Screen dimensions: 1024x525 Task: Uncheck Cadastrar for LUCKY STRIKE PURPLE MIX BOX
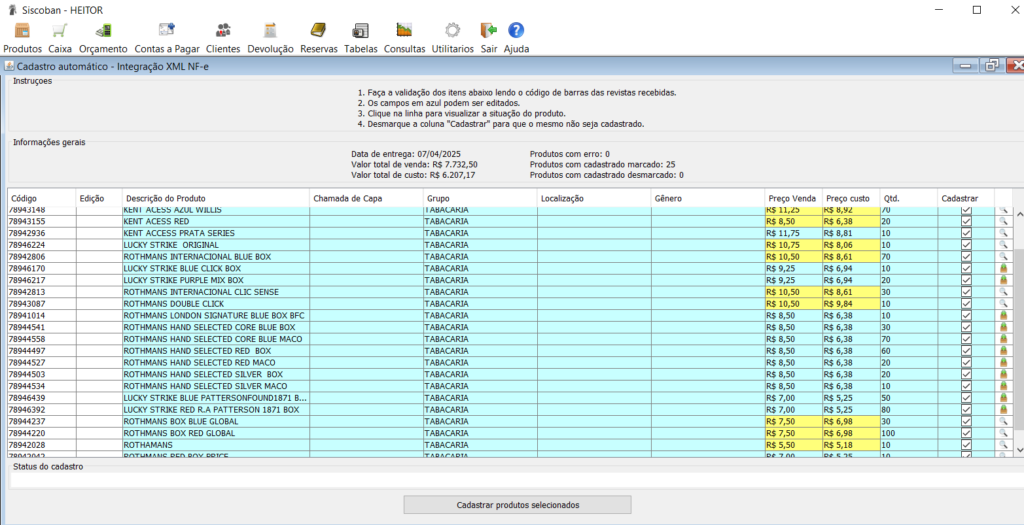pyautogui.click(x=966, y=280)
